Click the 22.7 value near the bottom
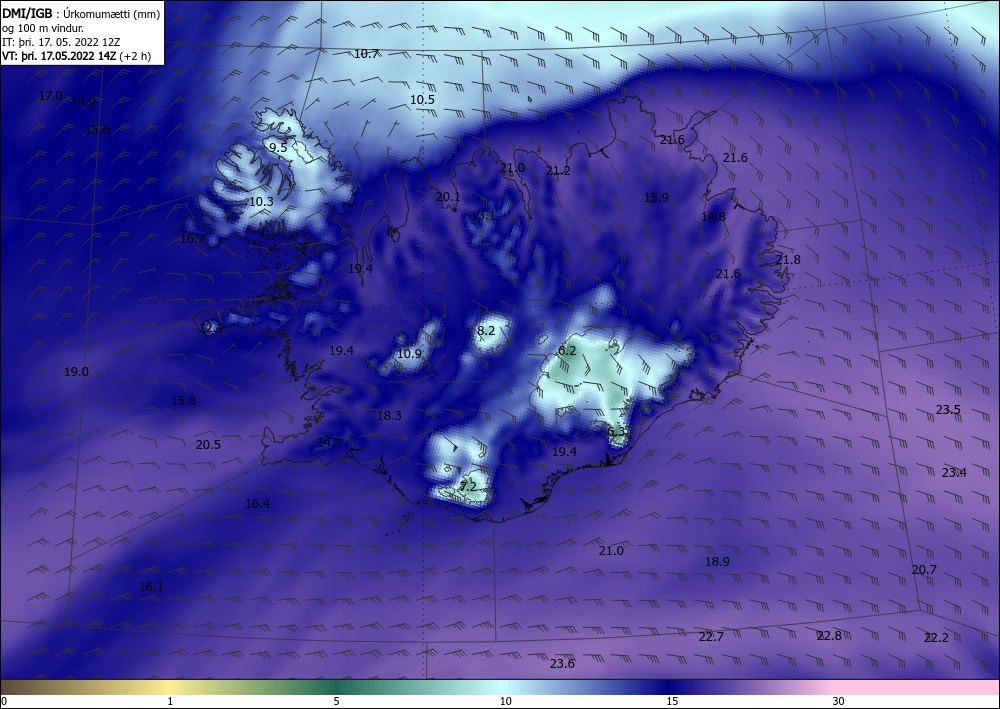 711,637
